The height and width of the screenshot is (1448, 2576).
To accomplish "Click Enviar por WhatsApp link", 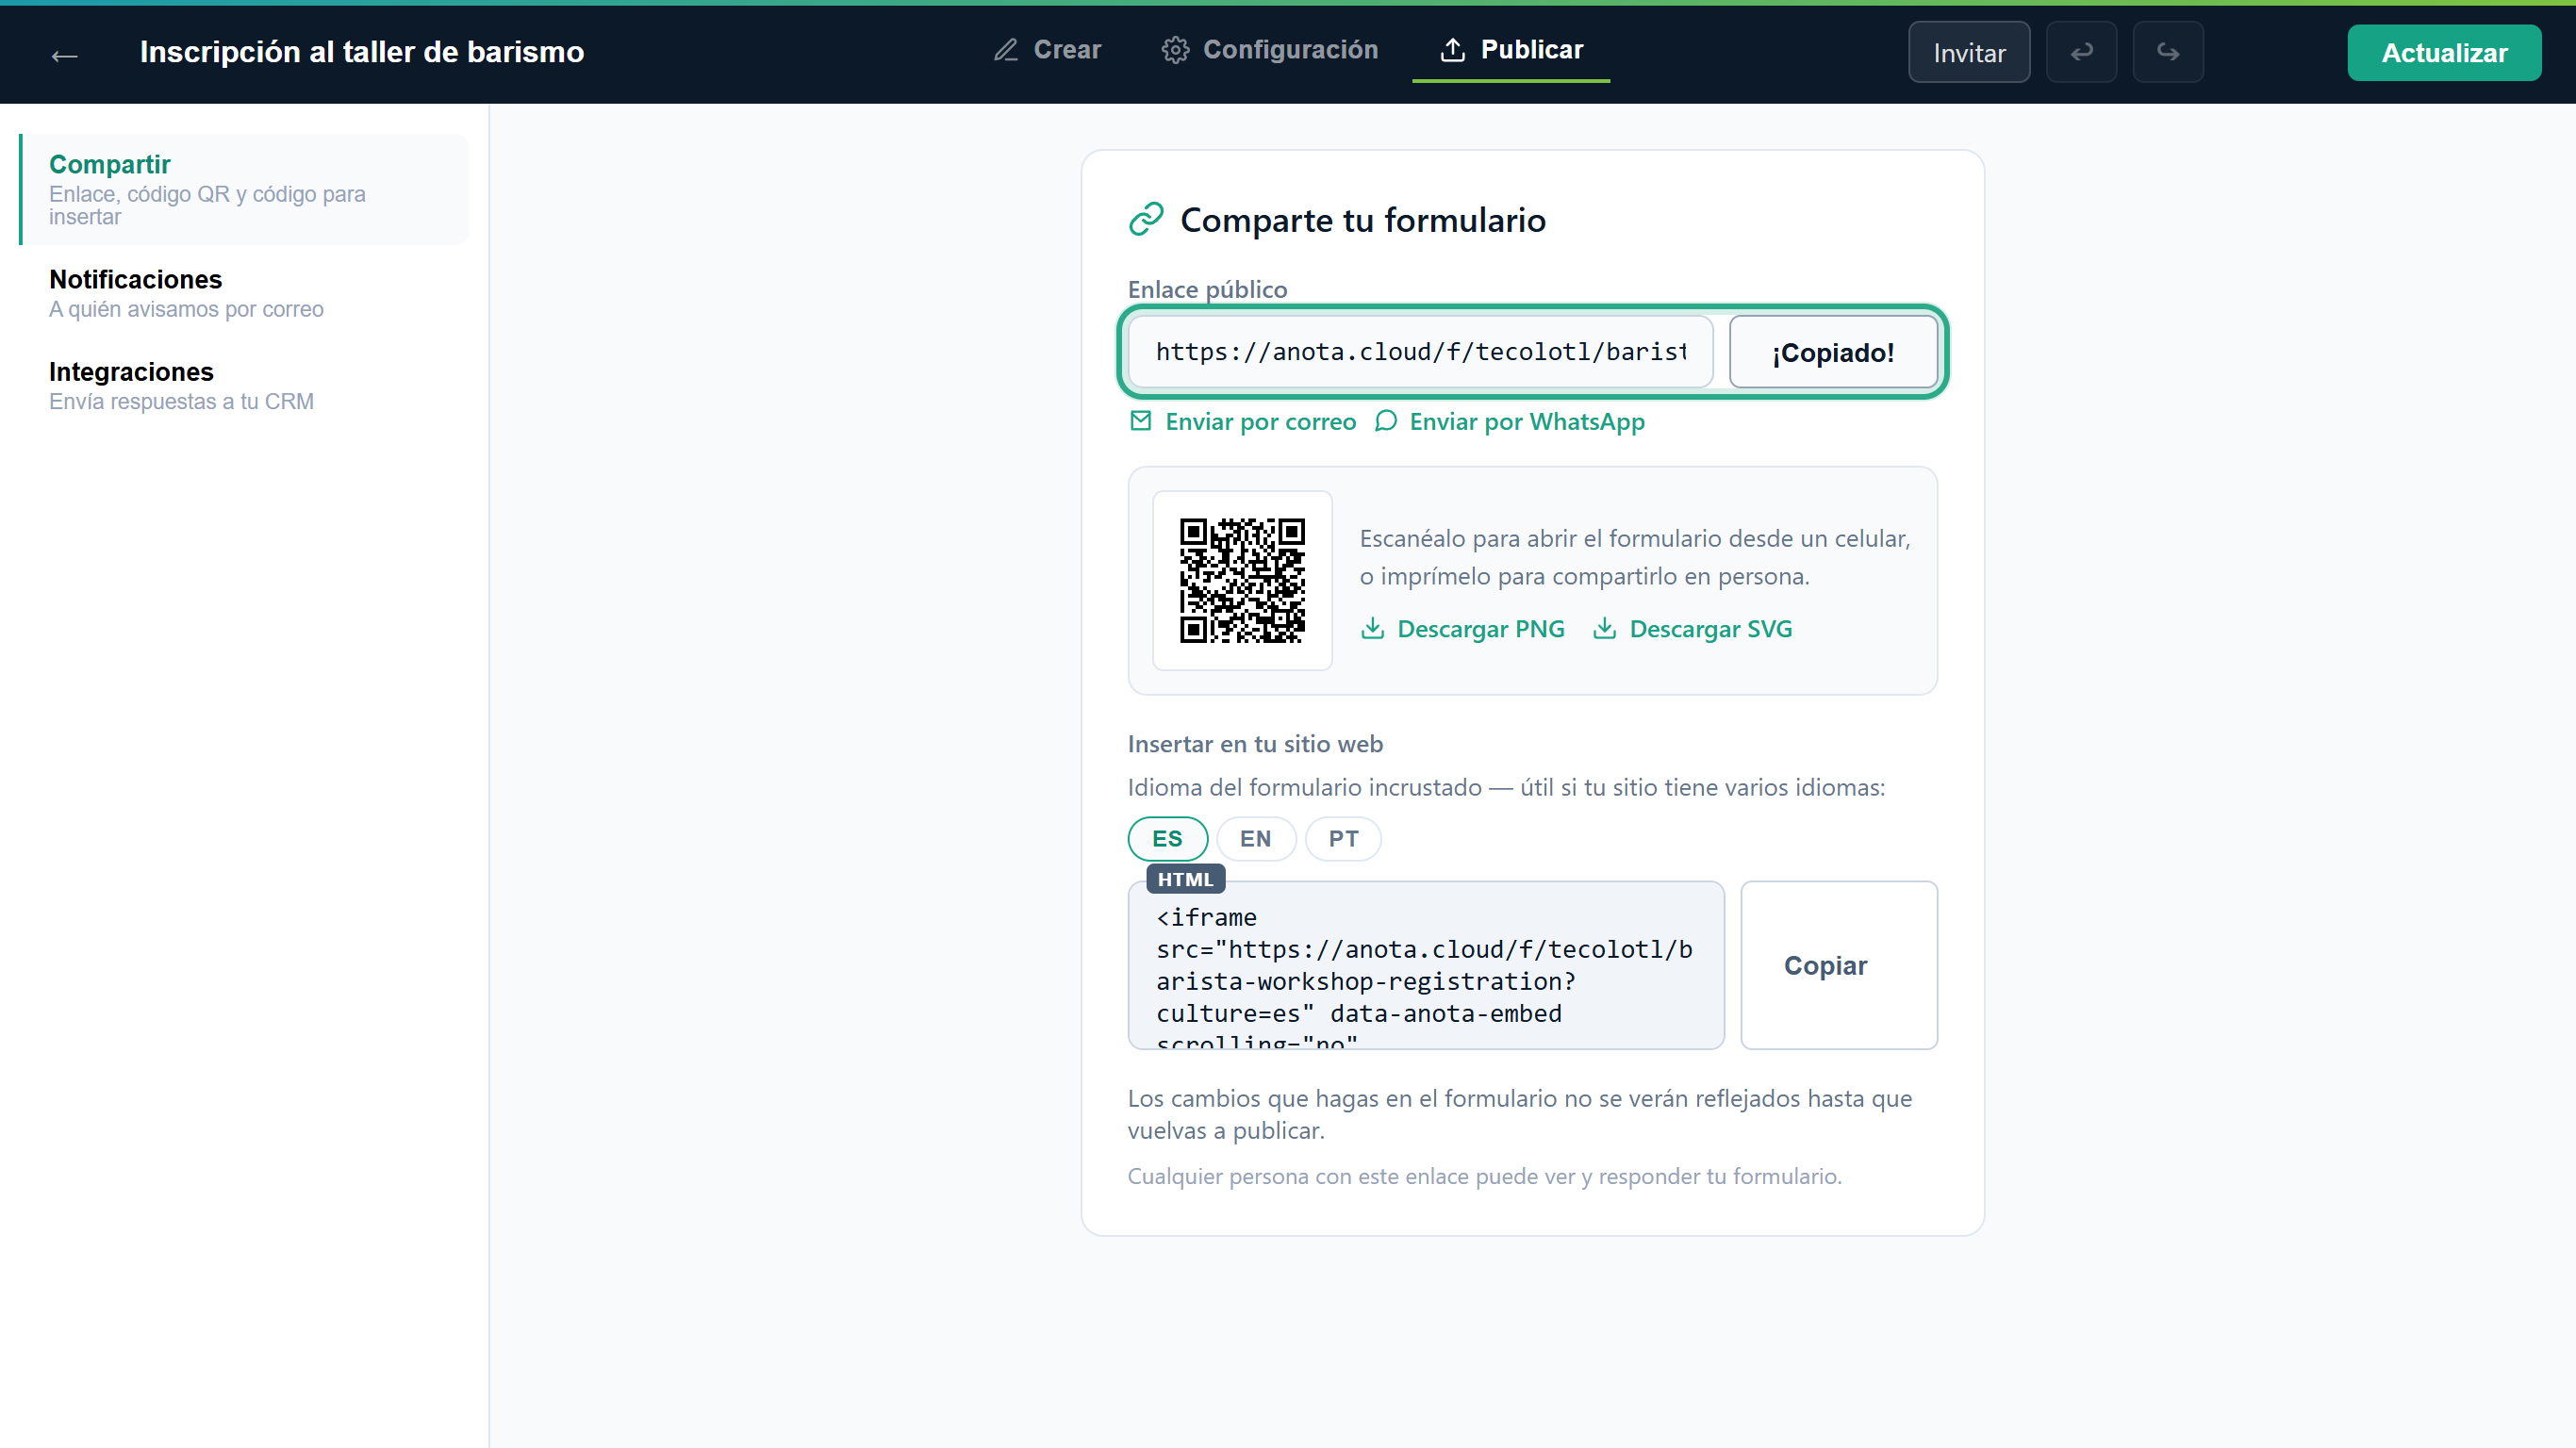I will point(1509,422).
